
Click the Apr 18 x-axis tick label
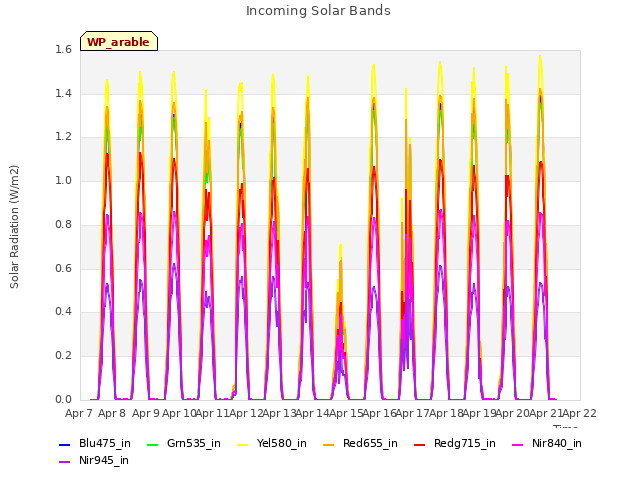pyautogui.click(x=446, y=413)
